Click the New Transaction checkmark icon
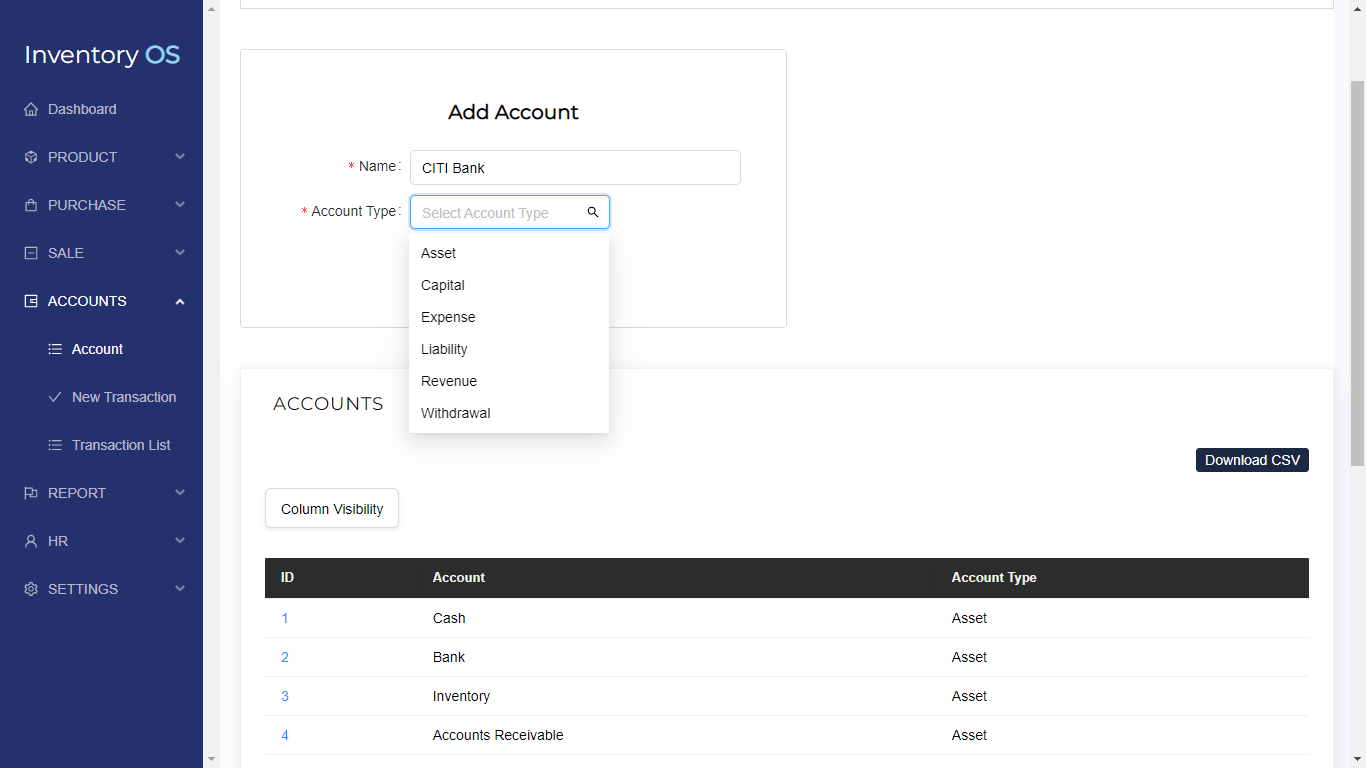The image size is (1366, 768). tap(56, 397)
